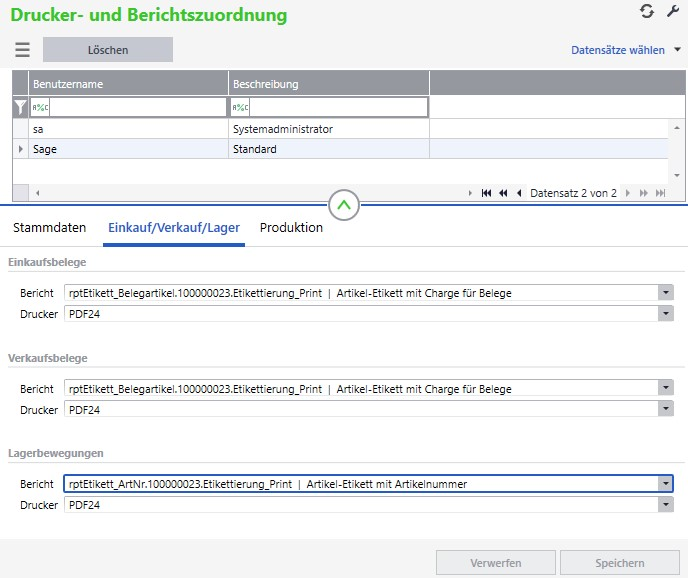Click the Beschreibung column header
688x578 pixels.
pyautogui.click(x=329, y=84)
